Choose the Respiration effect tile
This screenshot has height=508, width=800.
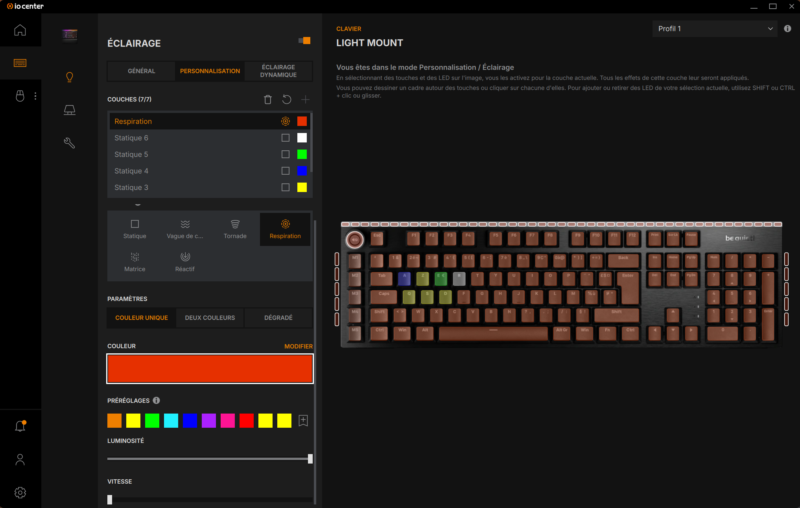(285, 229)
